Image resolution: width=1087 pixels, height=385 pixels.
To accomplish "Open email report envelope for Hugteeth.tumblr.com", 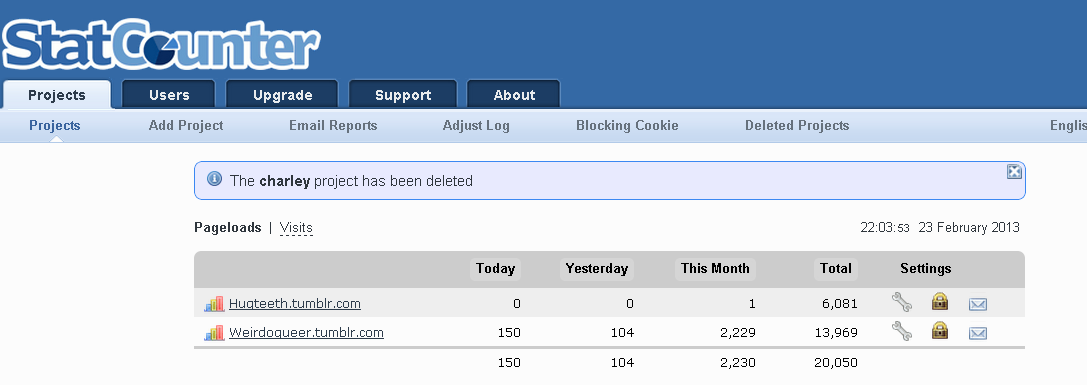I will tap(977, 304).
